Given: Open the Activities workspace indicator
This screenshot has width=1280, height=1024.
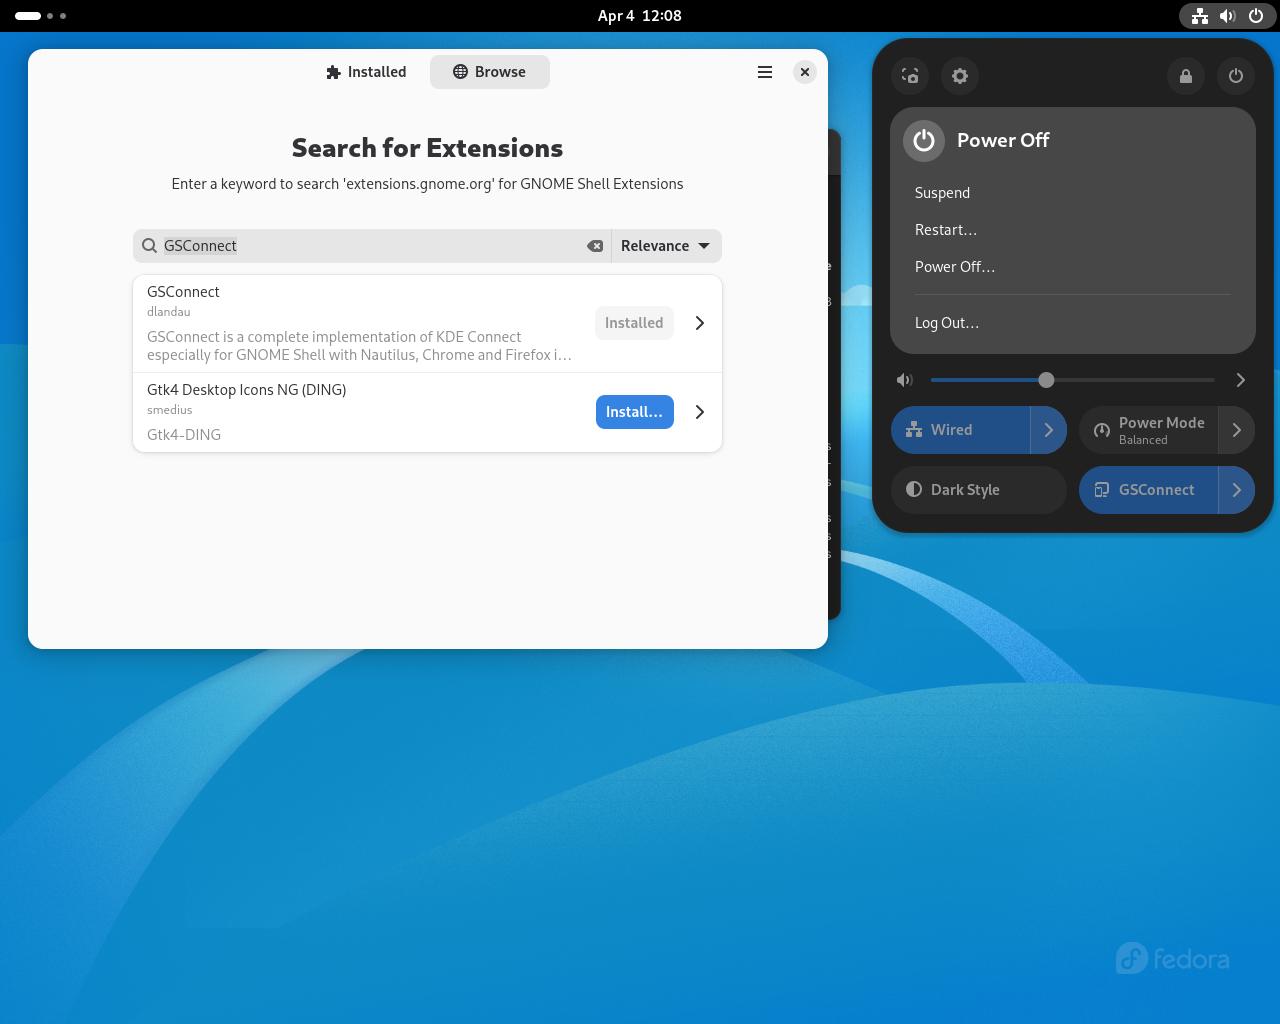Looking at the screenshot, I should click(41, 16).
